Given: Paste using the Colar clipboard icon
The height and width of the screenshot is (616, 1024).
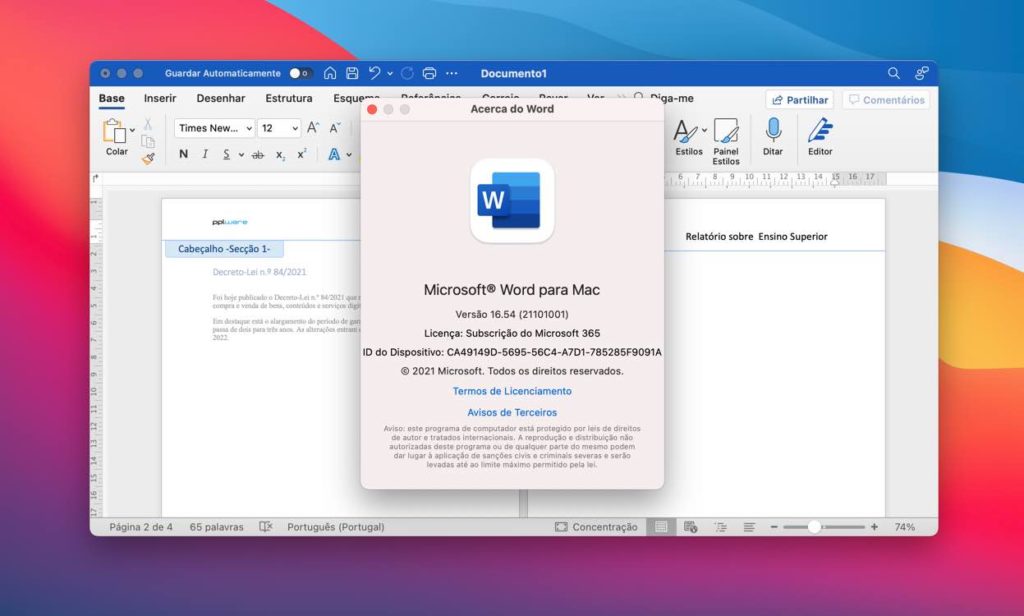Looking at the screenshot, I should pyautogui.click(x=114, y=131).
